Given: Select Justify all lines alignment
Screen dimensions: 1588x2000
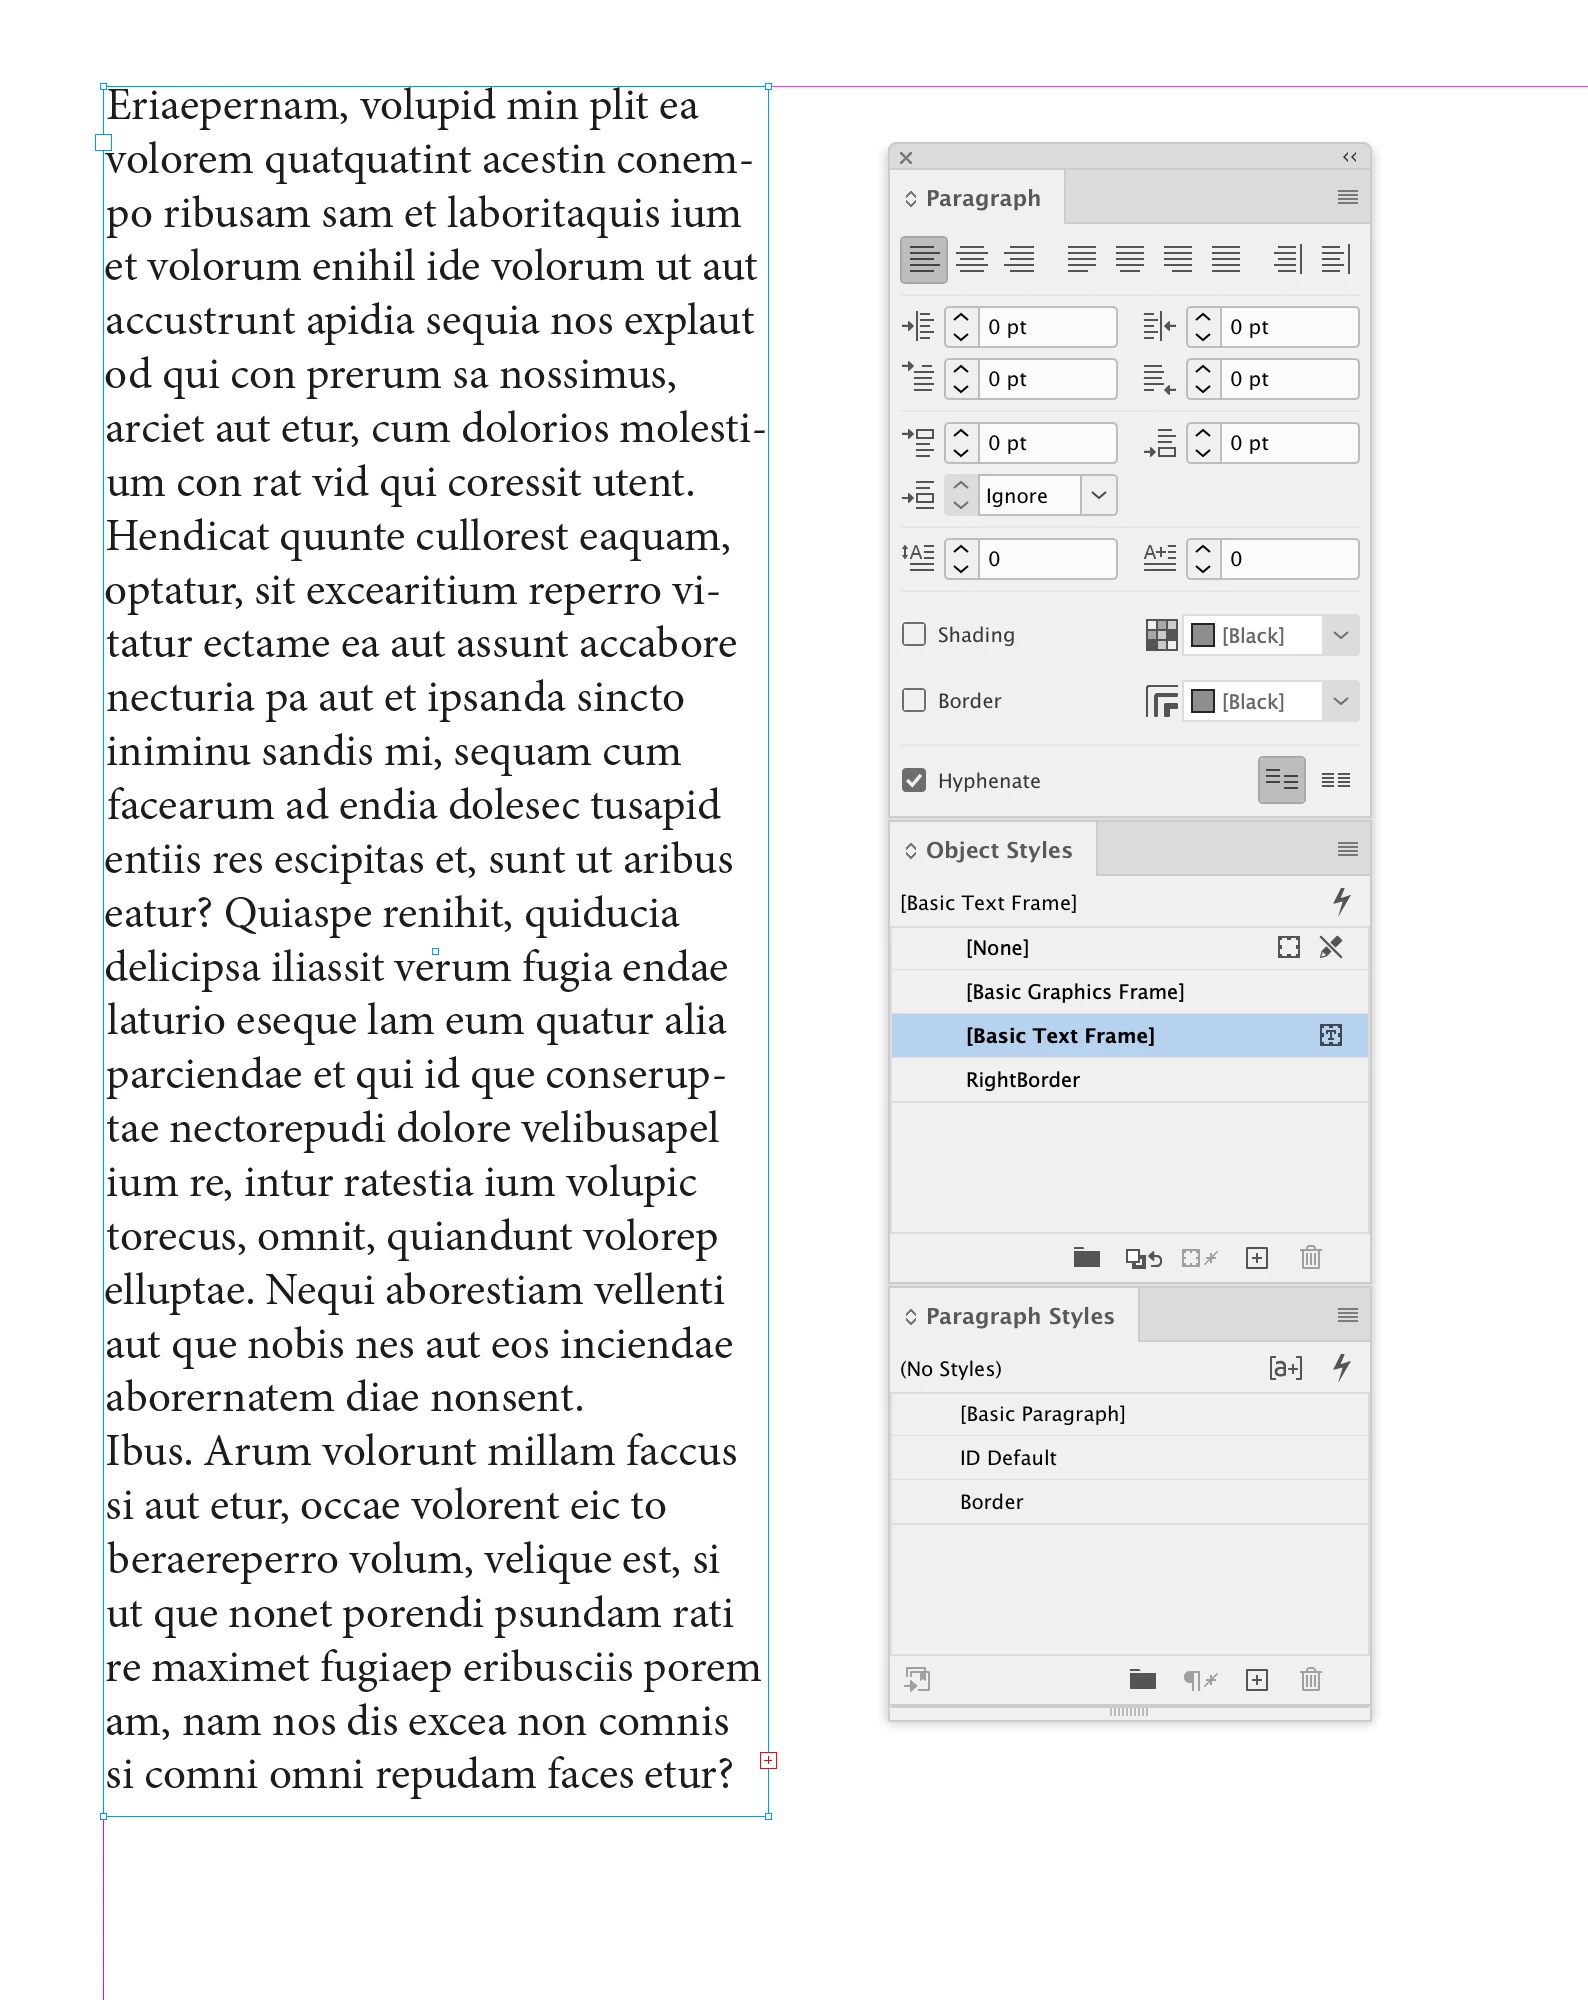Looking at the screenshot, I should click(x=1225, y=260).
